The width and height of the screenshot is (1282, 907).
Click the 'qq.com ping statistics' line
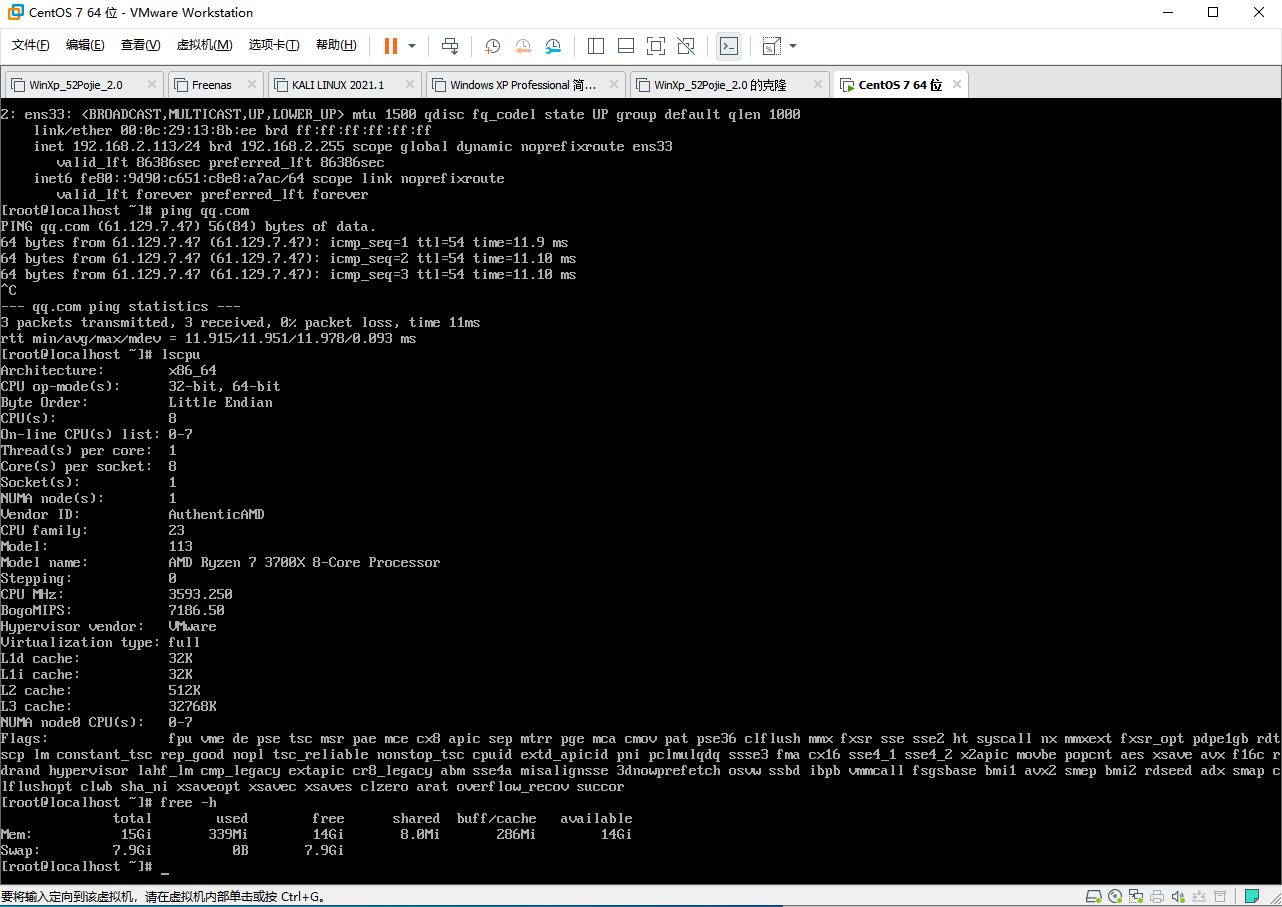tap(120, 307)
